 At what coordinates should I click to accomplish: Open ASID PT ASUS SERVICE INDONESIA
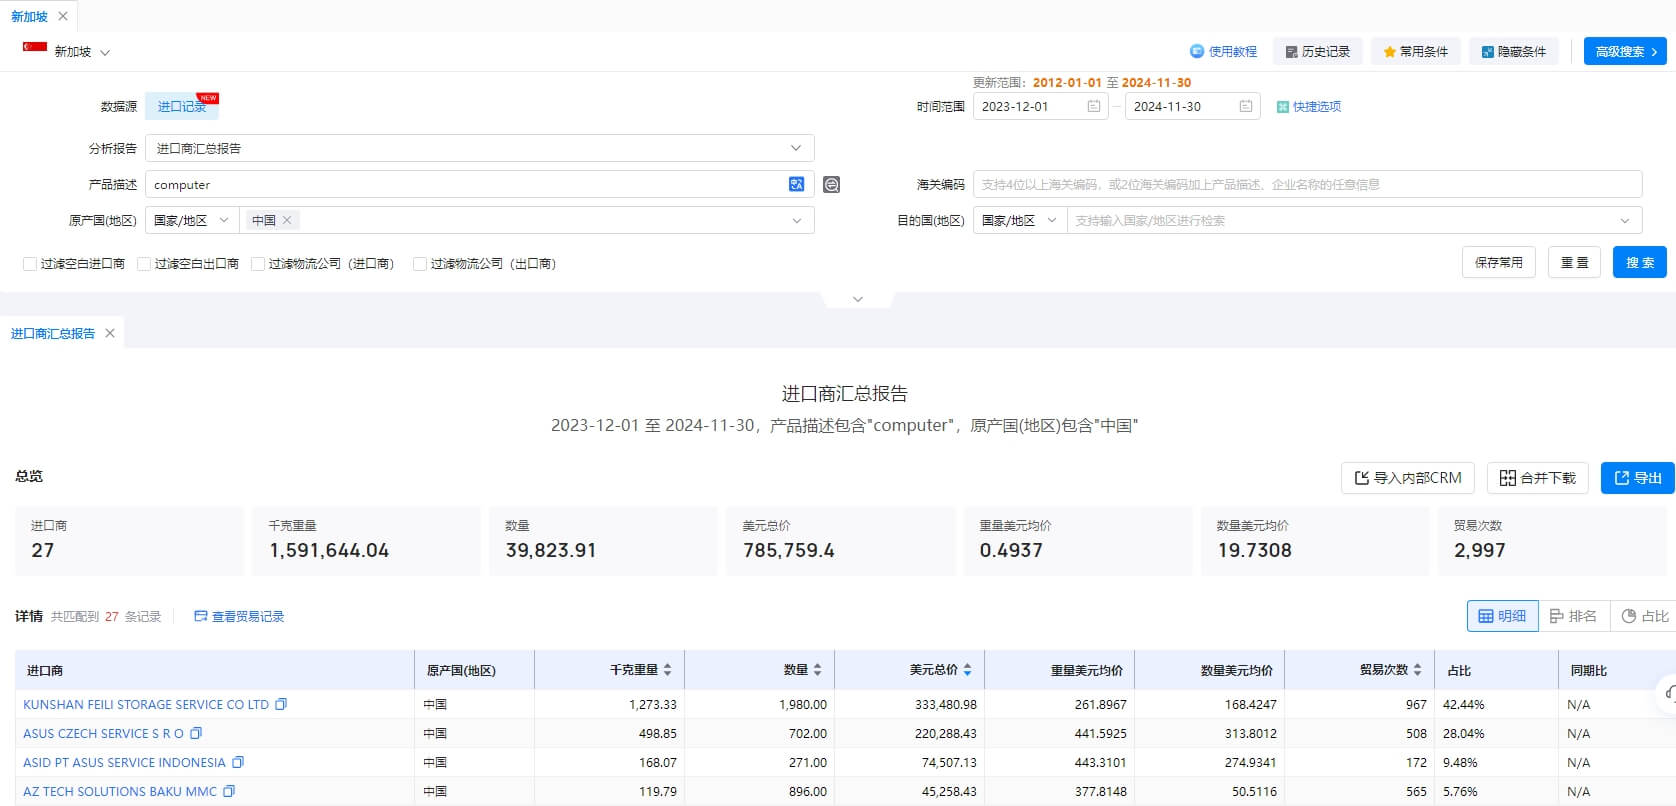[125, 762]
